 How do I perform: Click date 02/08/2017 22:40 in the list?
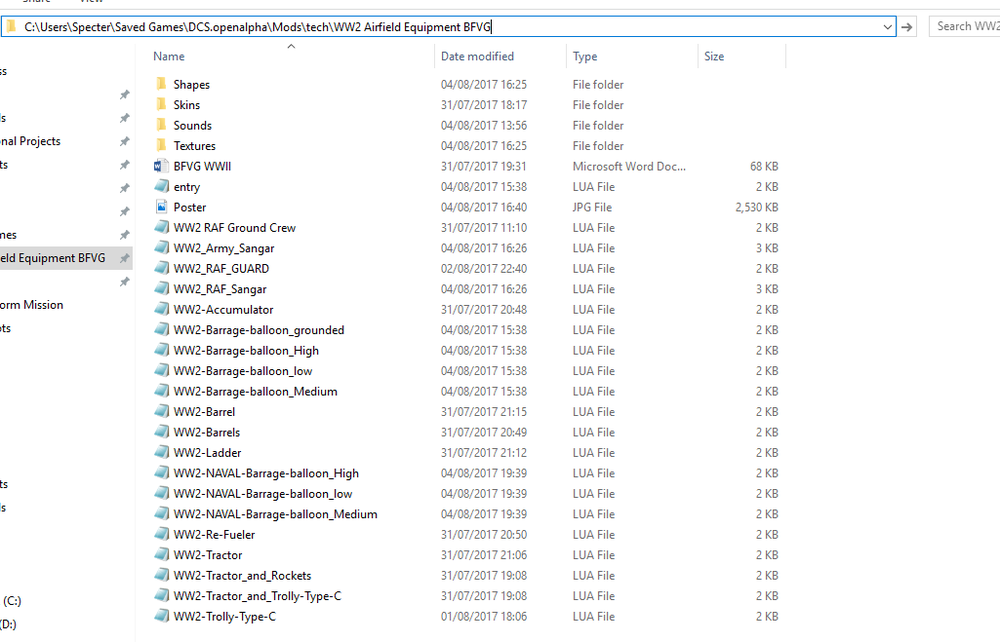coord(484,268)
